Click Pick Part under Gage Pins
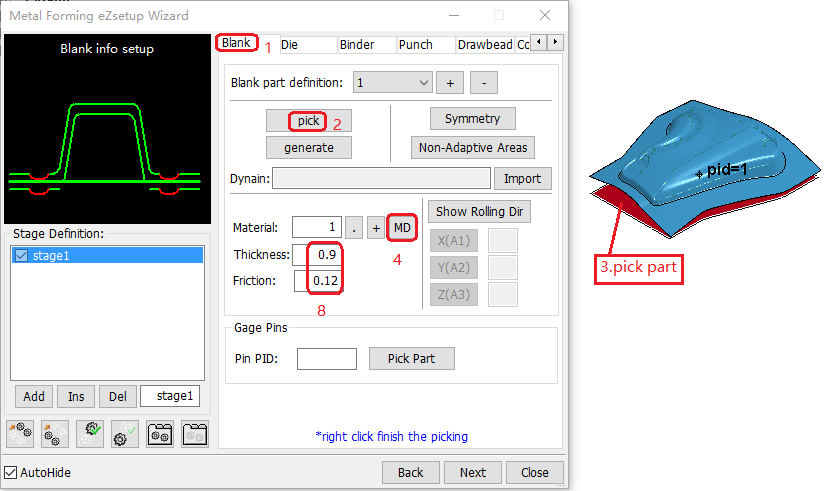Viewport: 824px width, 491px height. (411, 359)
